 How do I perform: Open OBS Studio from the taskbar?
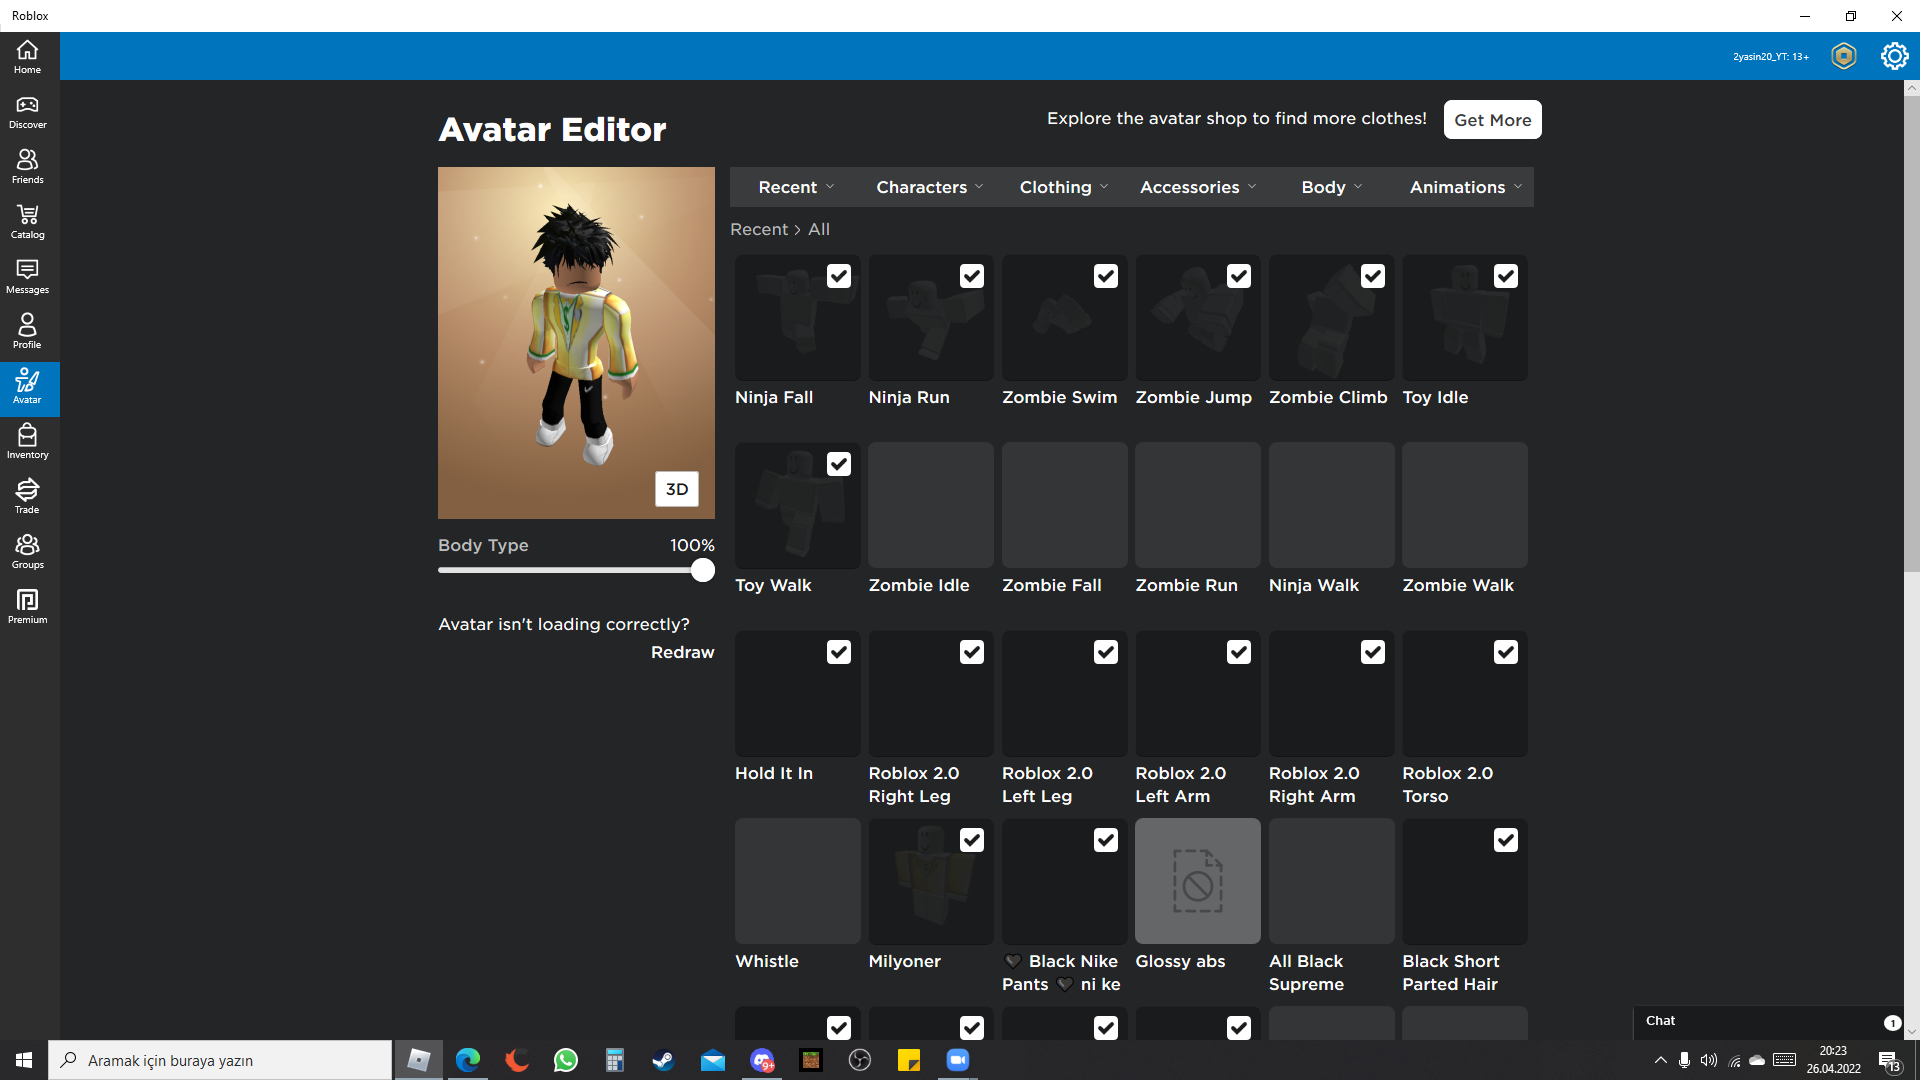click(860, 1060)
